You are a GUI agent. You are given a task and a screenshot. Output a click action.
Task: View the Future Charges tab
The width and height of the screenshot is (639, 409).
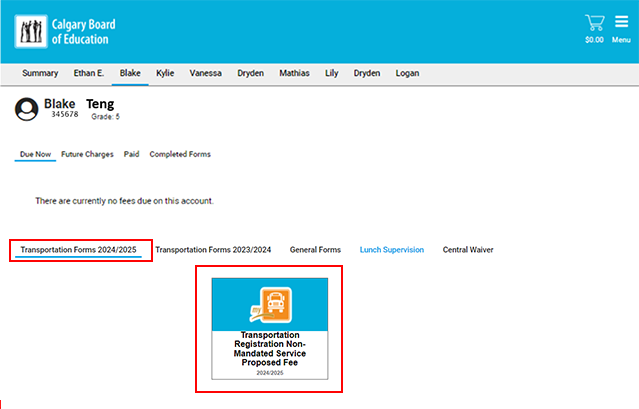87,155
